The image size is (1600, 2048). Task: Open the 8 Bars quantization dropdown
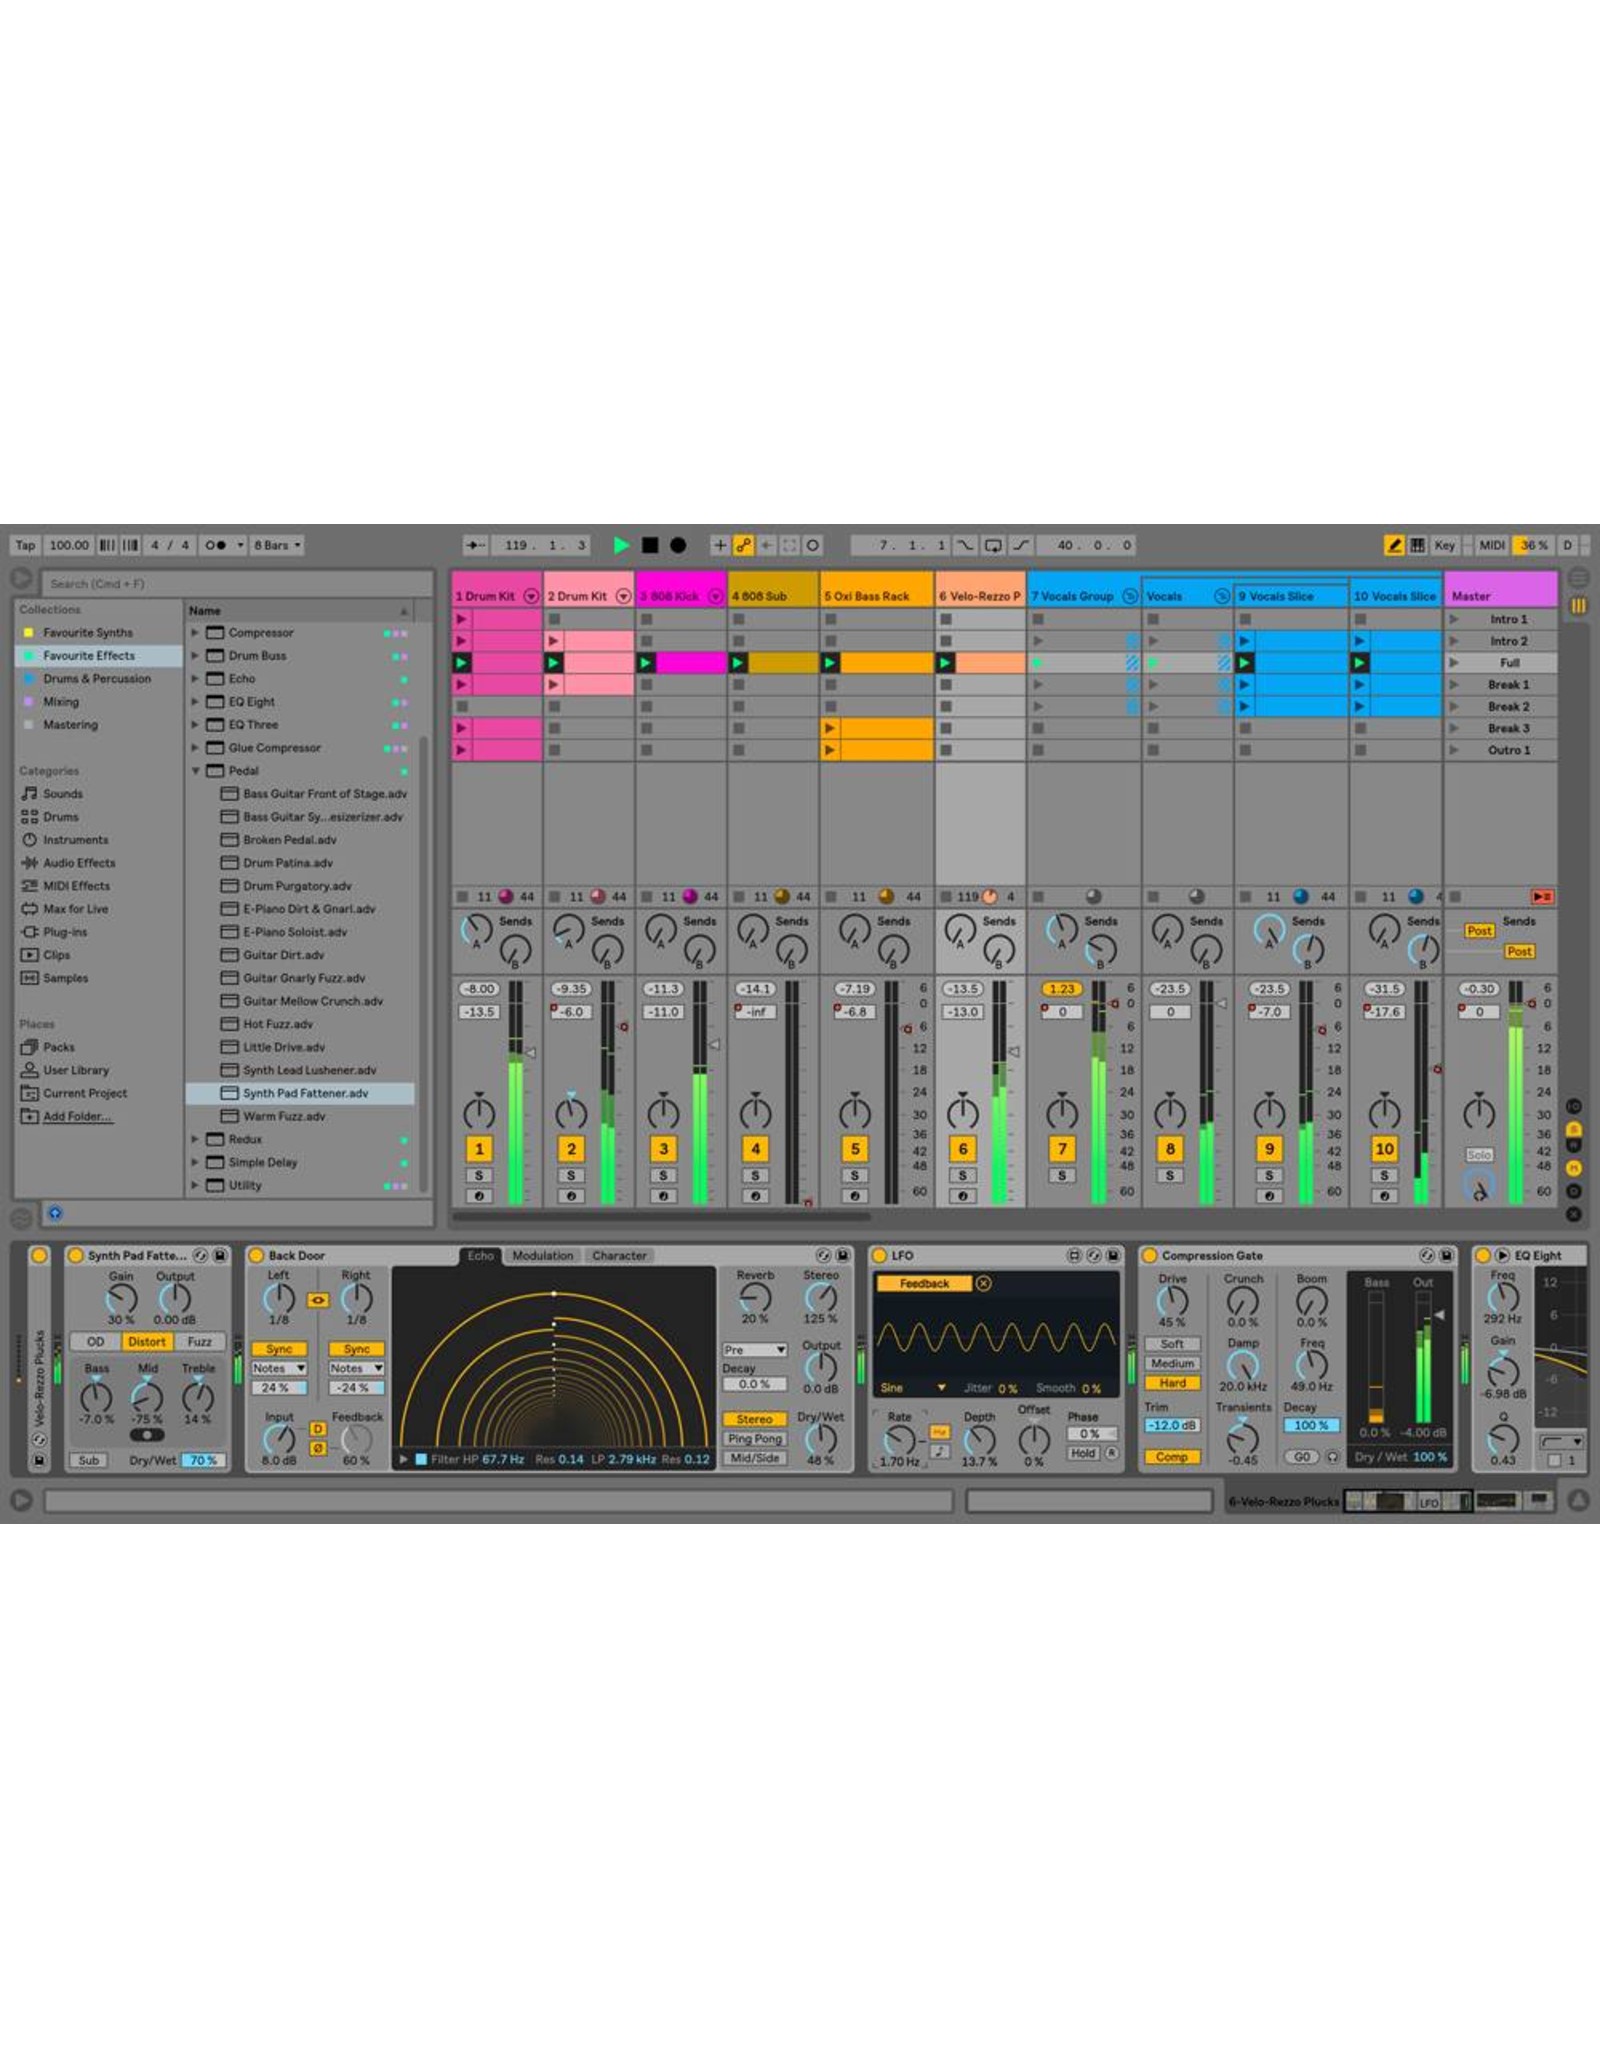pos(277,545)
